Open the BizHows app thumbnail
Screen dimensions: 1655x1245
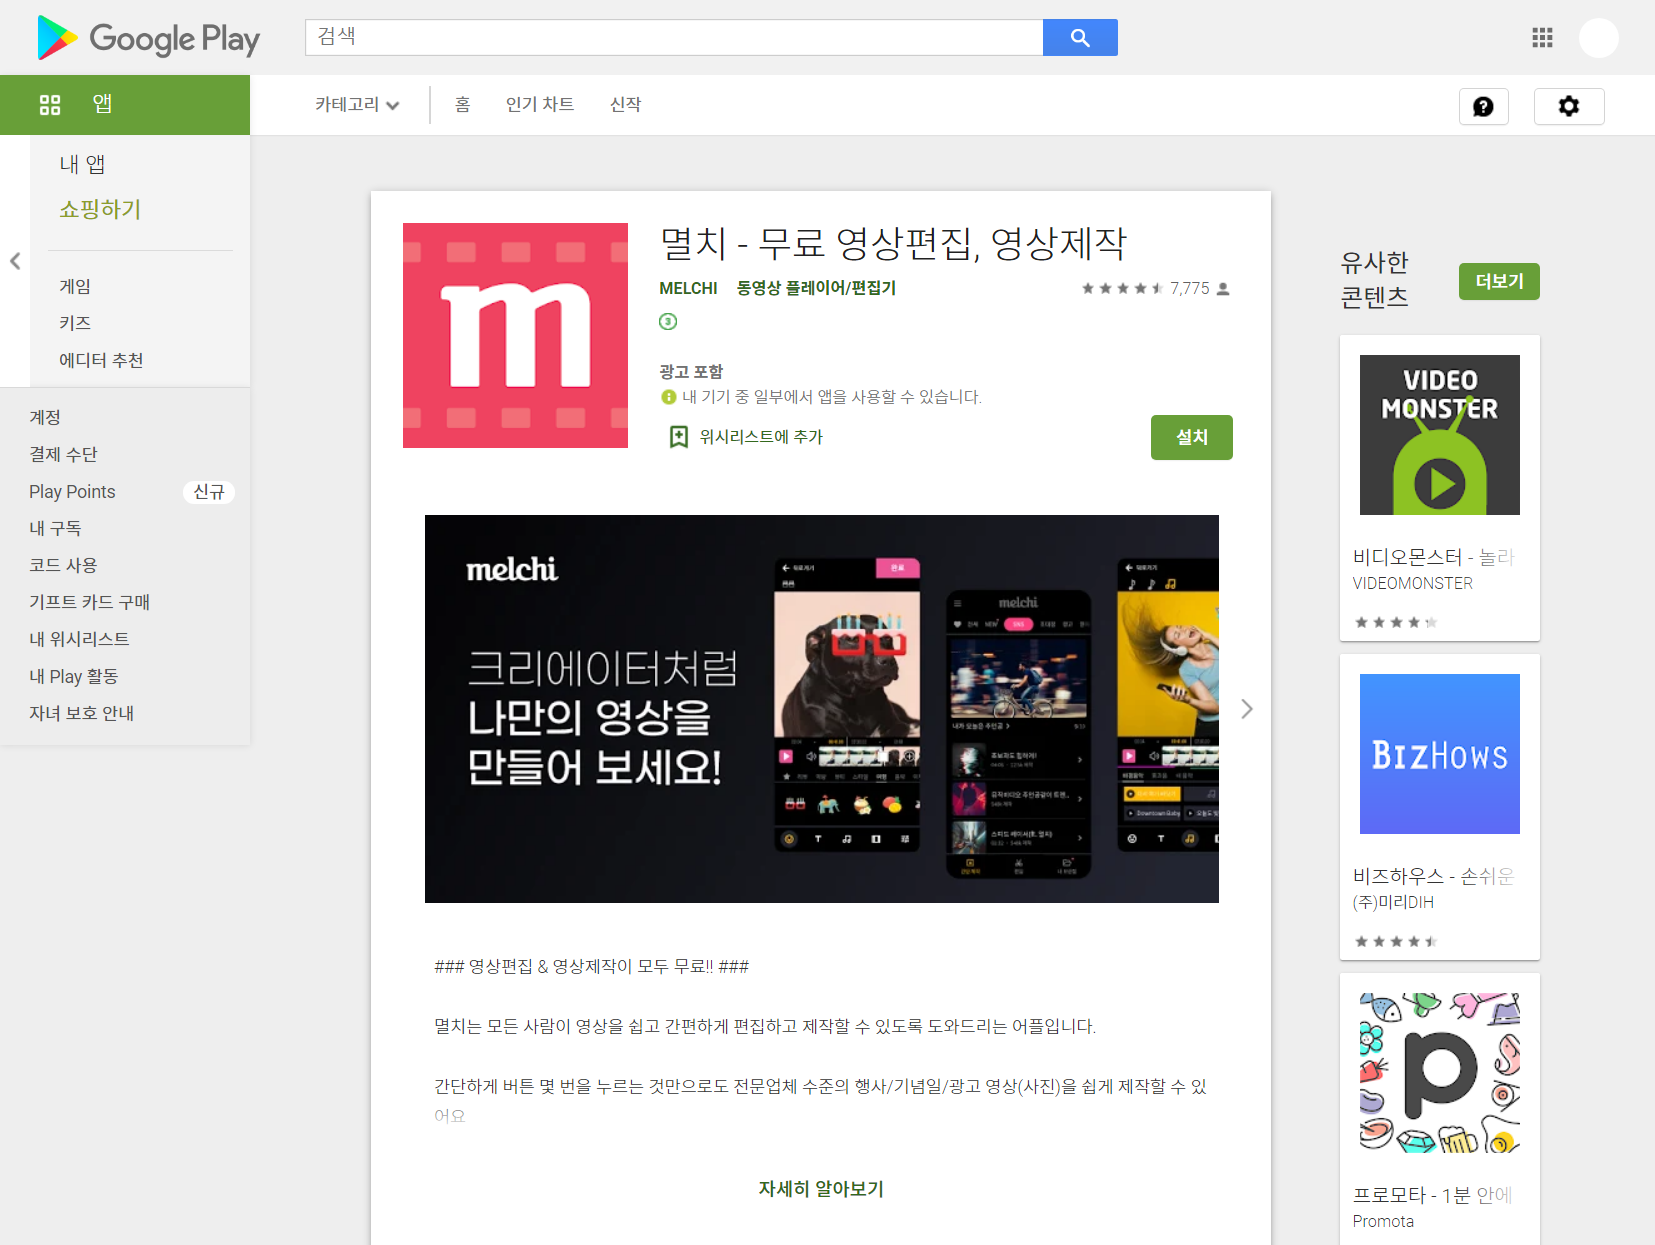pyautogui.click(x=1440, y=754)
